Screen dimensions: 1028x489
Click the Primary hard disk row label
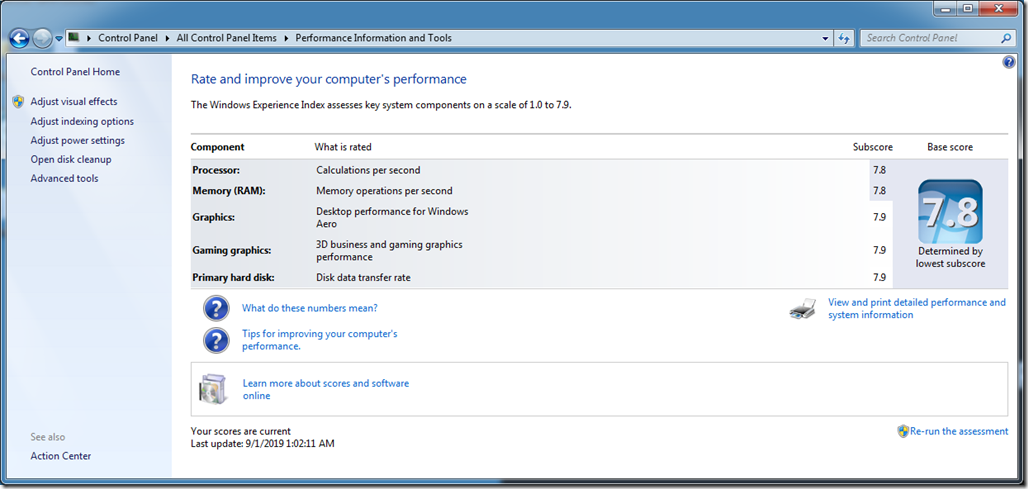(233, 278)
